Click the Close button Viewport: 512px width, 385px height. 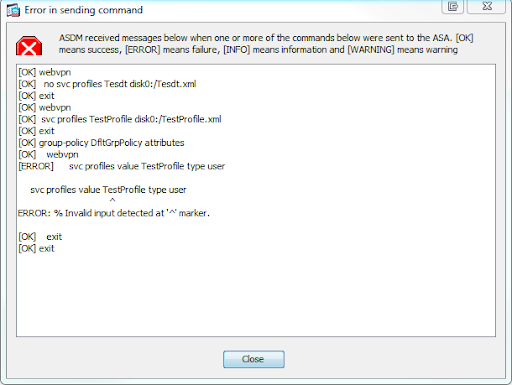point(254,359)
